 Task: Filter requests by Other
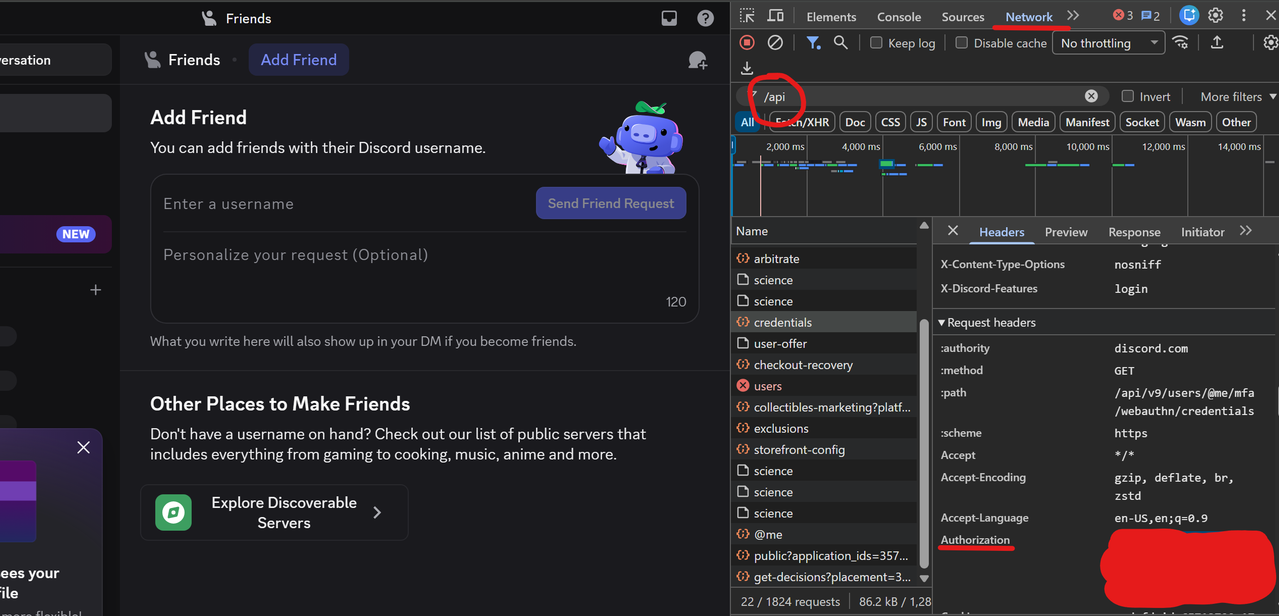[x=1236, y=122]
